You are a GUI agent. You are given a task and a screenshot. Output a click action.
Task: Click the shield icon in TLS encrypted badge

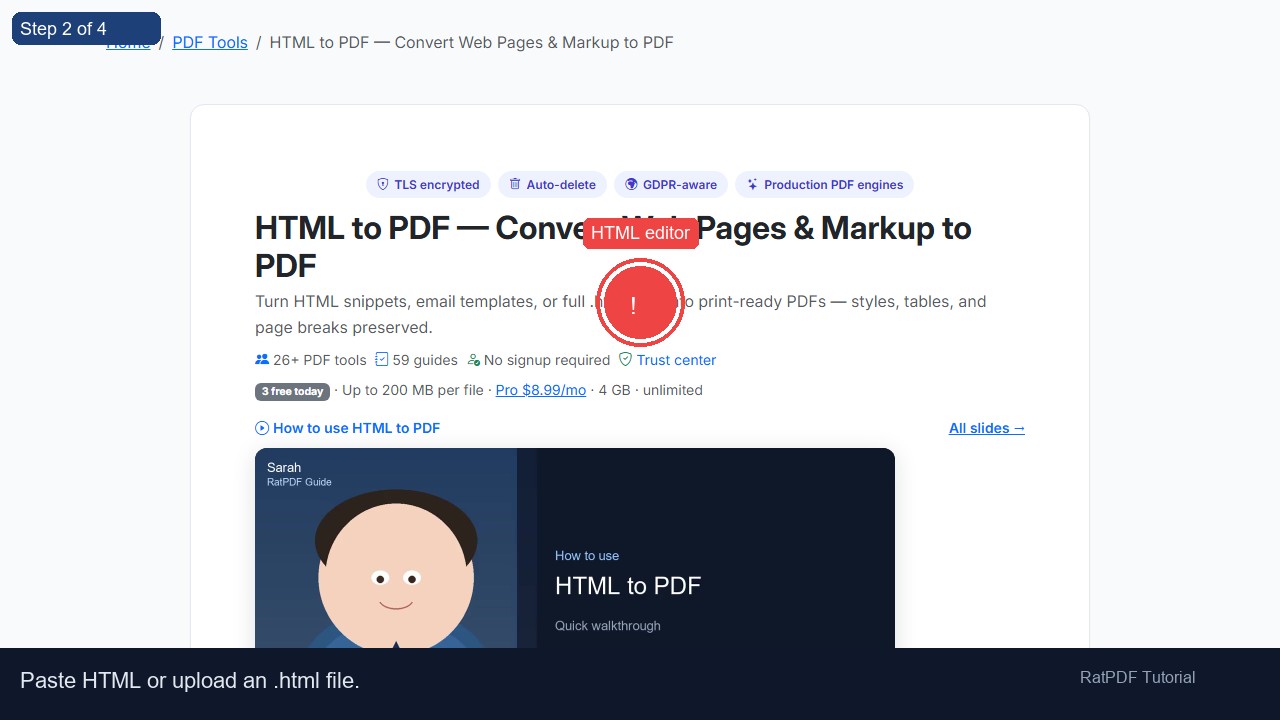tap(383, 184)
